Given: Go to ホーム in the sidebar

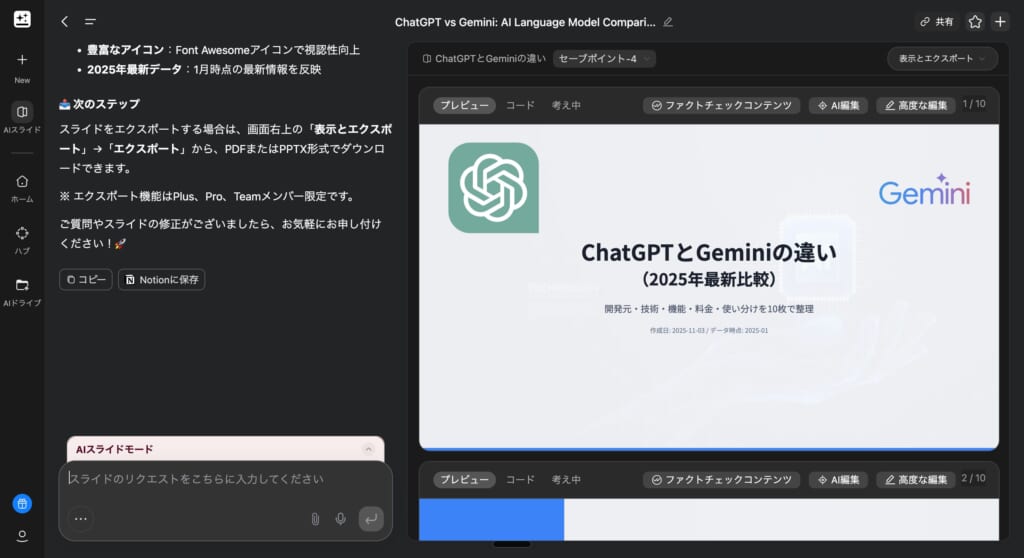Looking at the screenshot, I should (x=22, y=188).
